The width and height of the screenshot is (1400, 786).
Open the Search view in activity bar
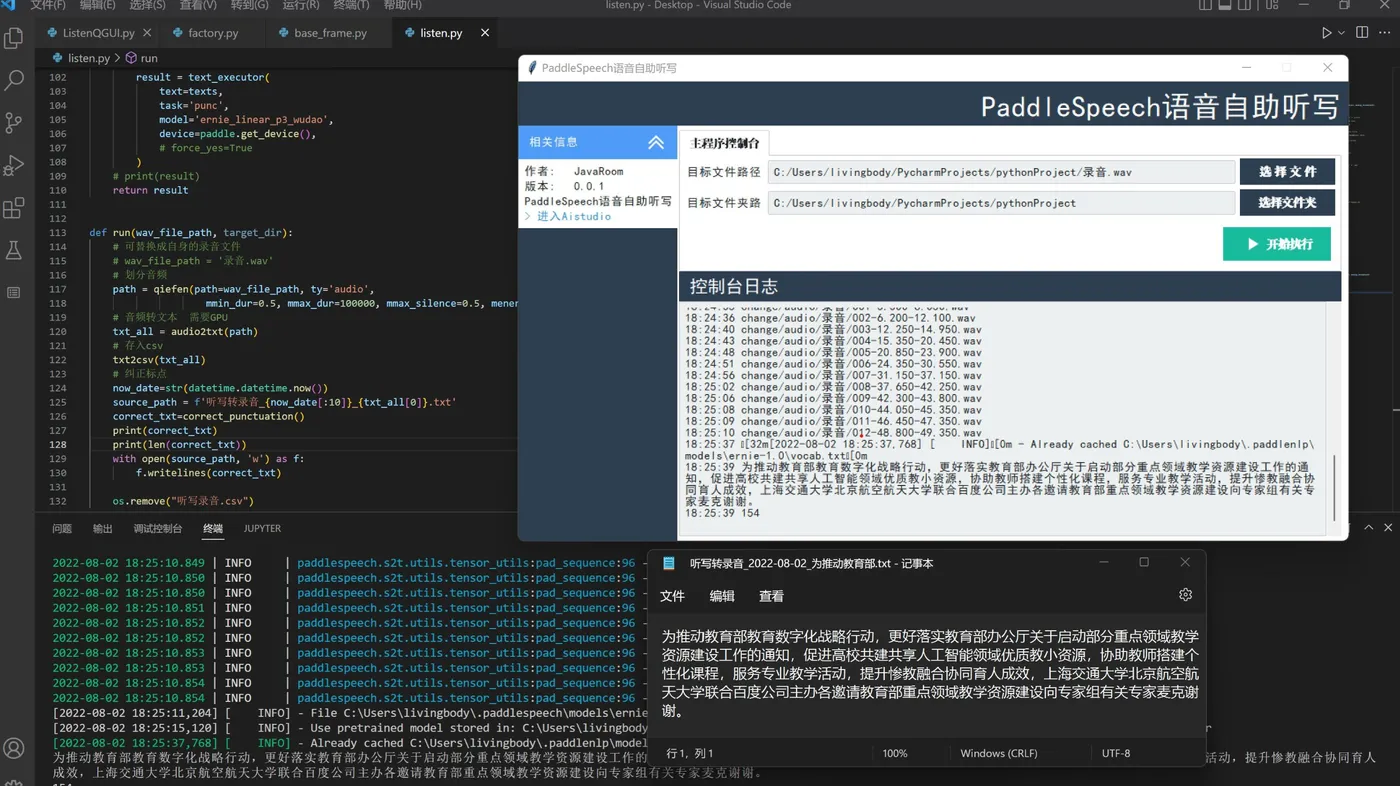click(14, 80)
